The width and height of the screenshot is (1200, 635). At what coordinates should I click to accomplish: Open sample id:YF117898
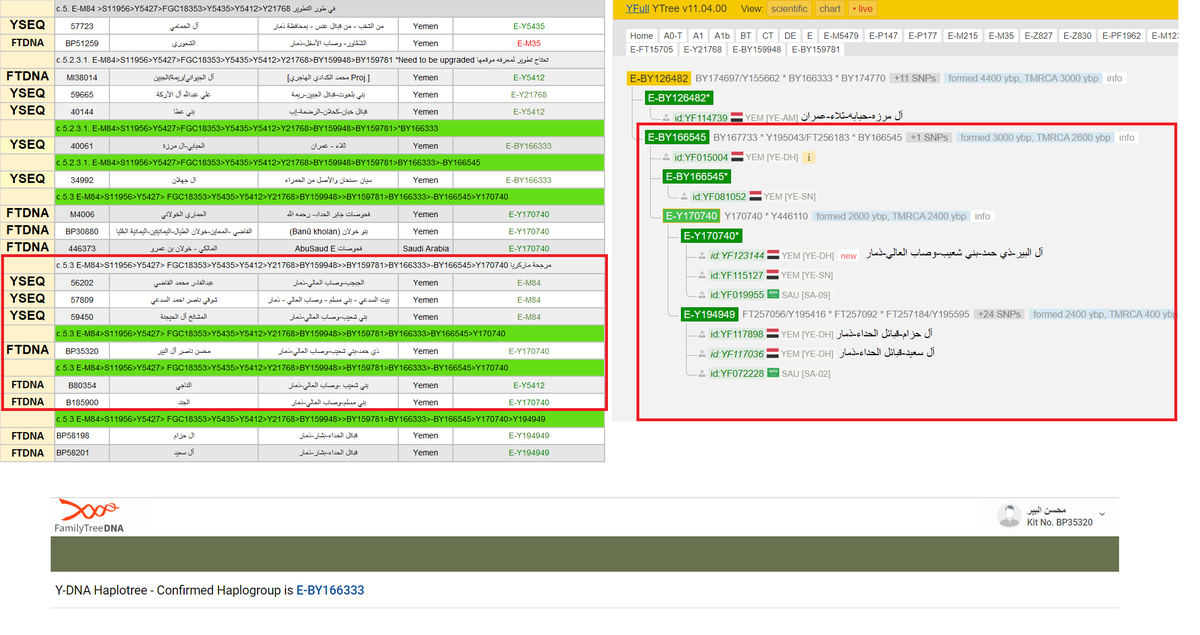click(738, 334)
